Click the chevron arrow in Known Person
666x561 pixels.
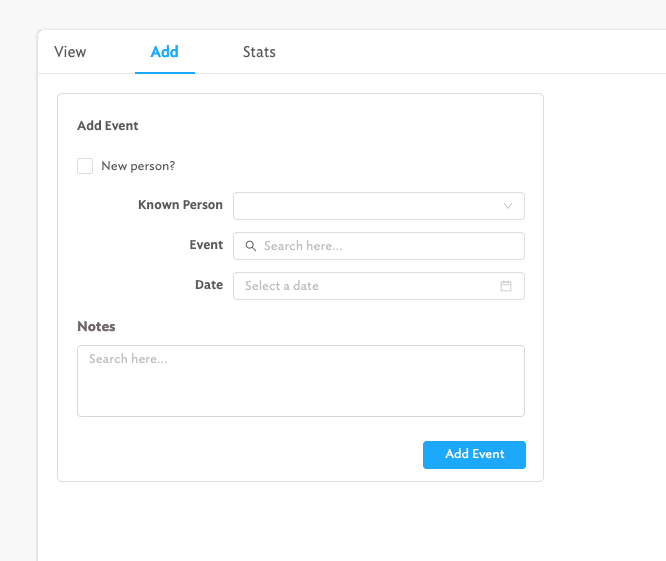[508, 206]
